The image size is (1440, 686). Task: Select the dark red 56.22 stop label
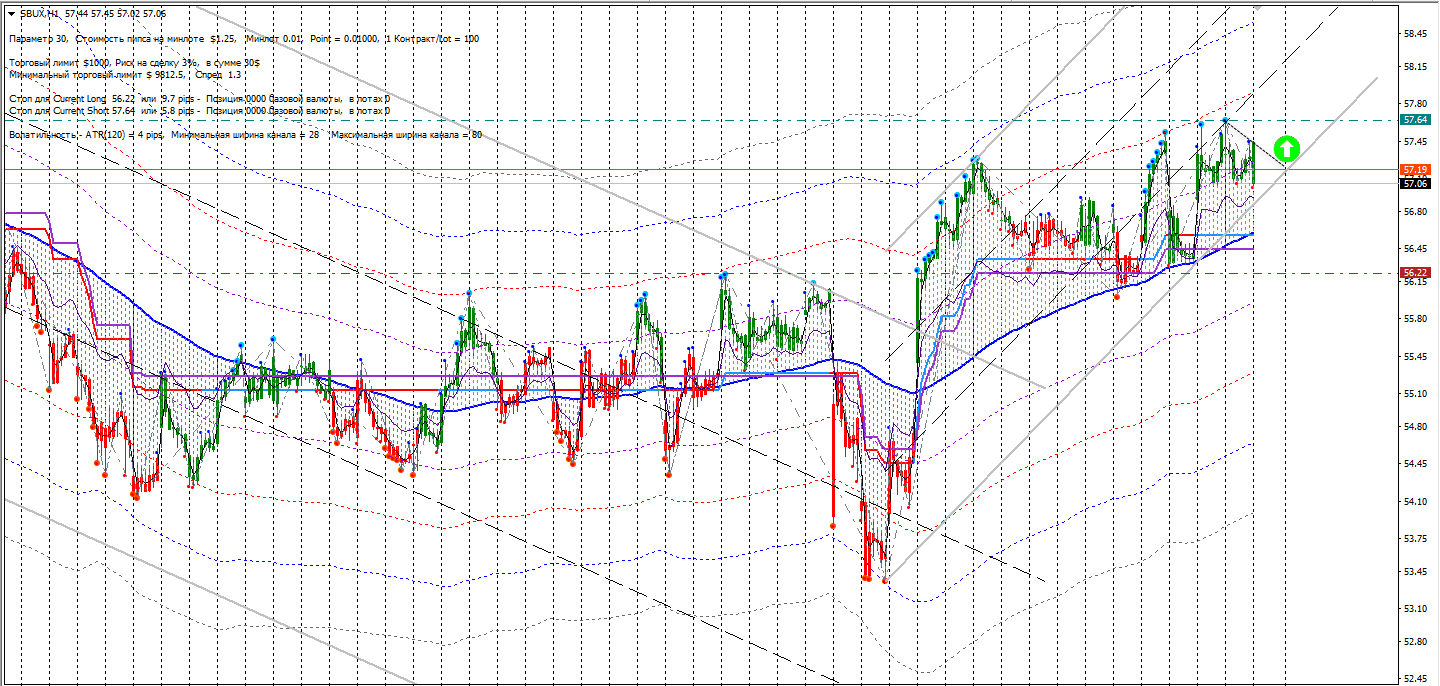pyautogui.click(x=1415, y=272)
